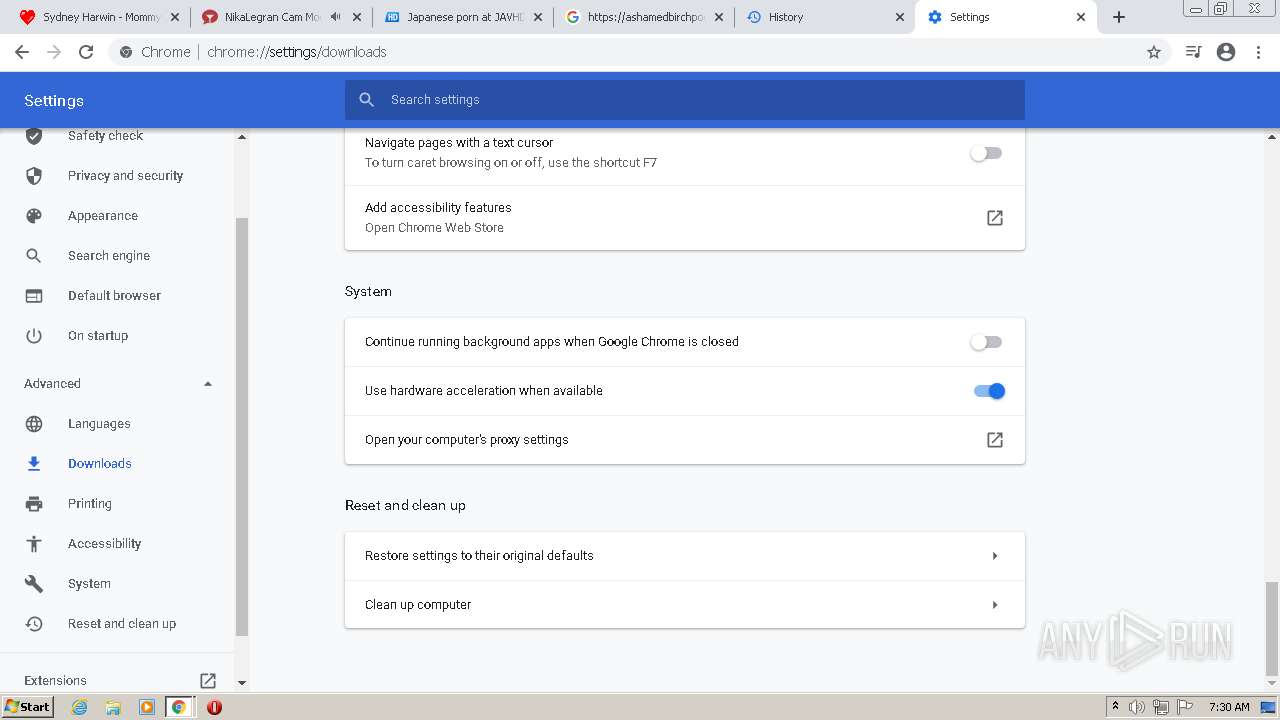Select the Appearance palette icon
Screen dimensions: 1280x720
pyautogui.click(x=34, y=216)
